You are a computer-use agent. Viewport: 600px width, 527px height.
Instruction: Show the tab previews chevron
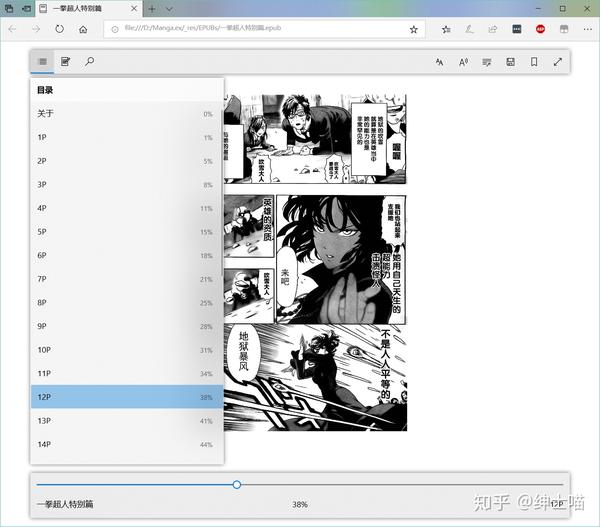pyautogui.click(x=169, y=9)
